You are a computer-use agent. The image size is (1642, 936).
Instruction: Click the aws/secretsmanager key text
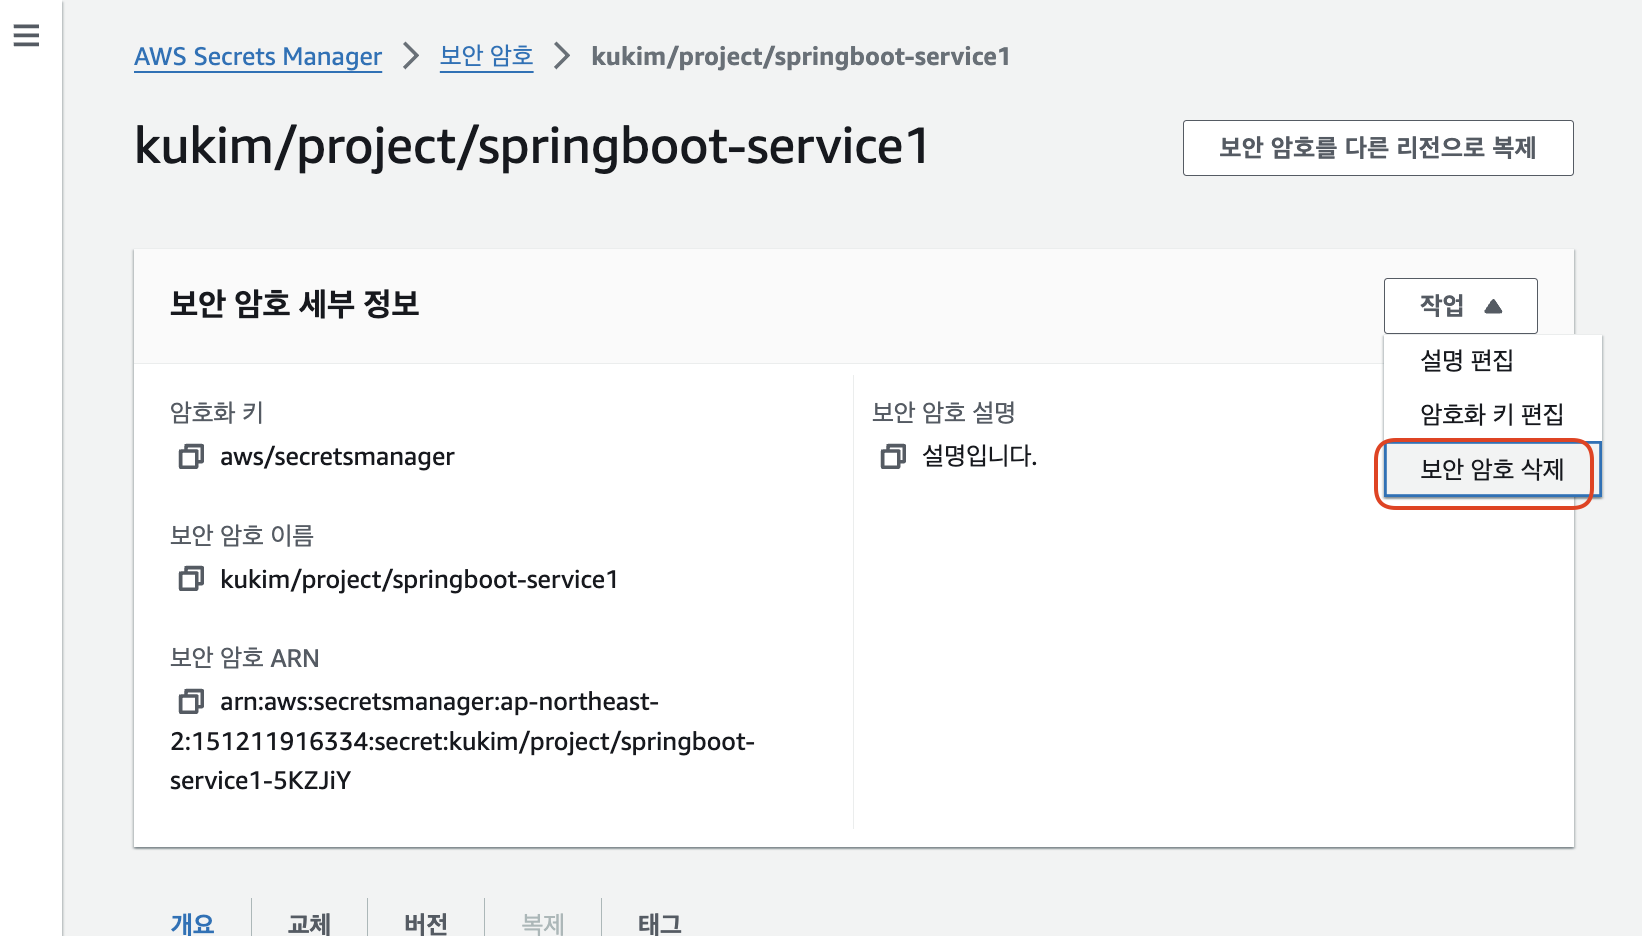tap(337, 457)
